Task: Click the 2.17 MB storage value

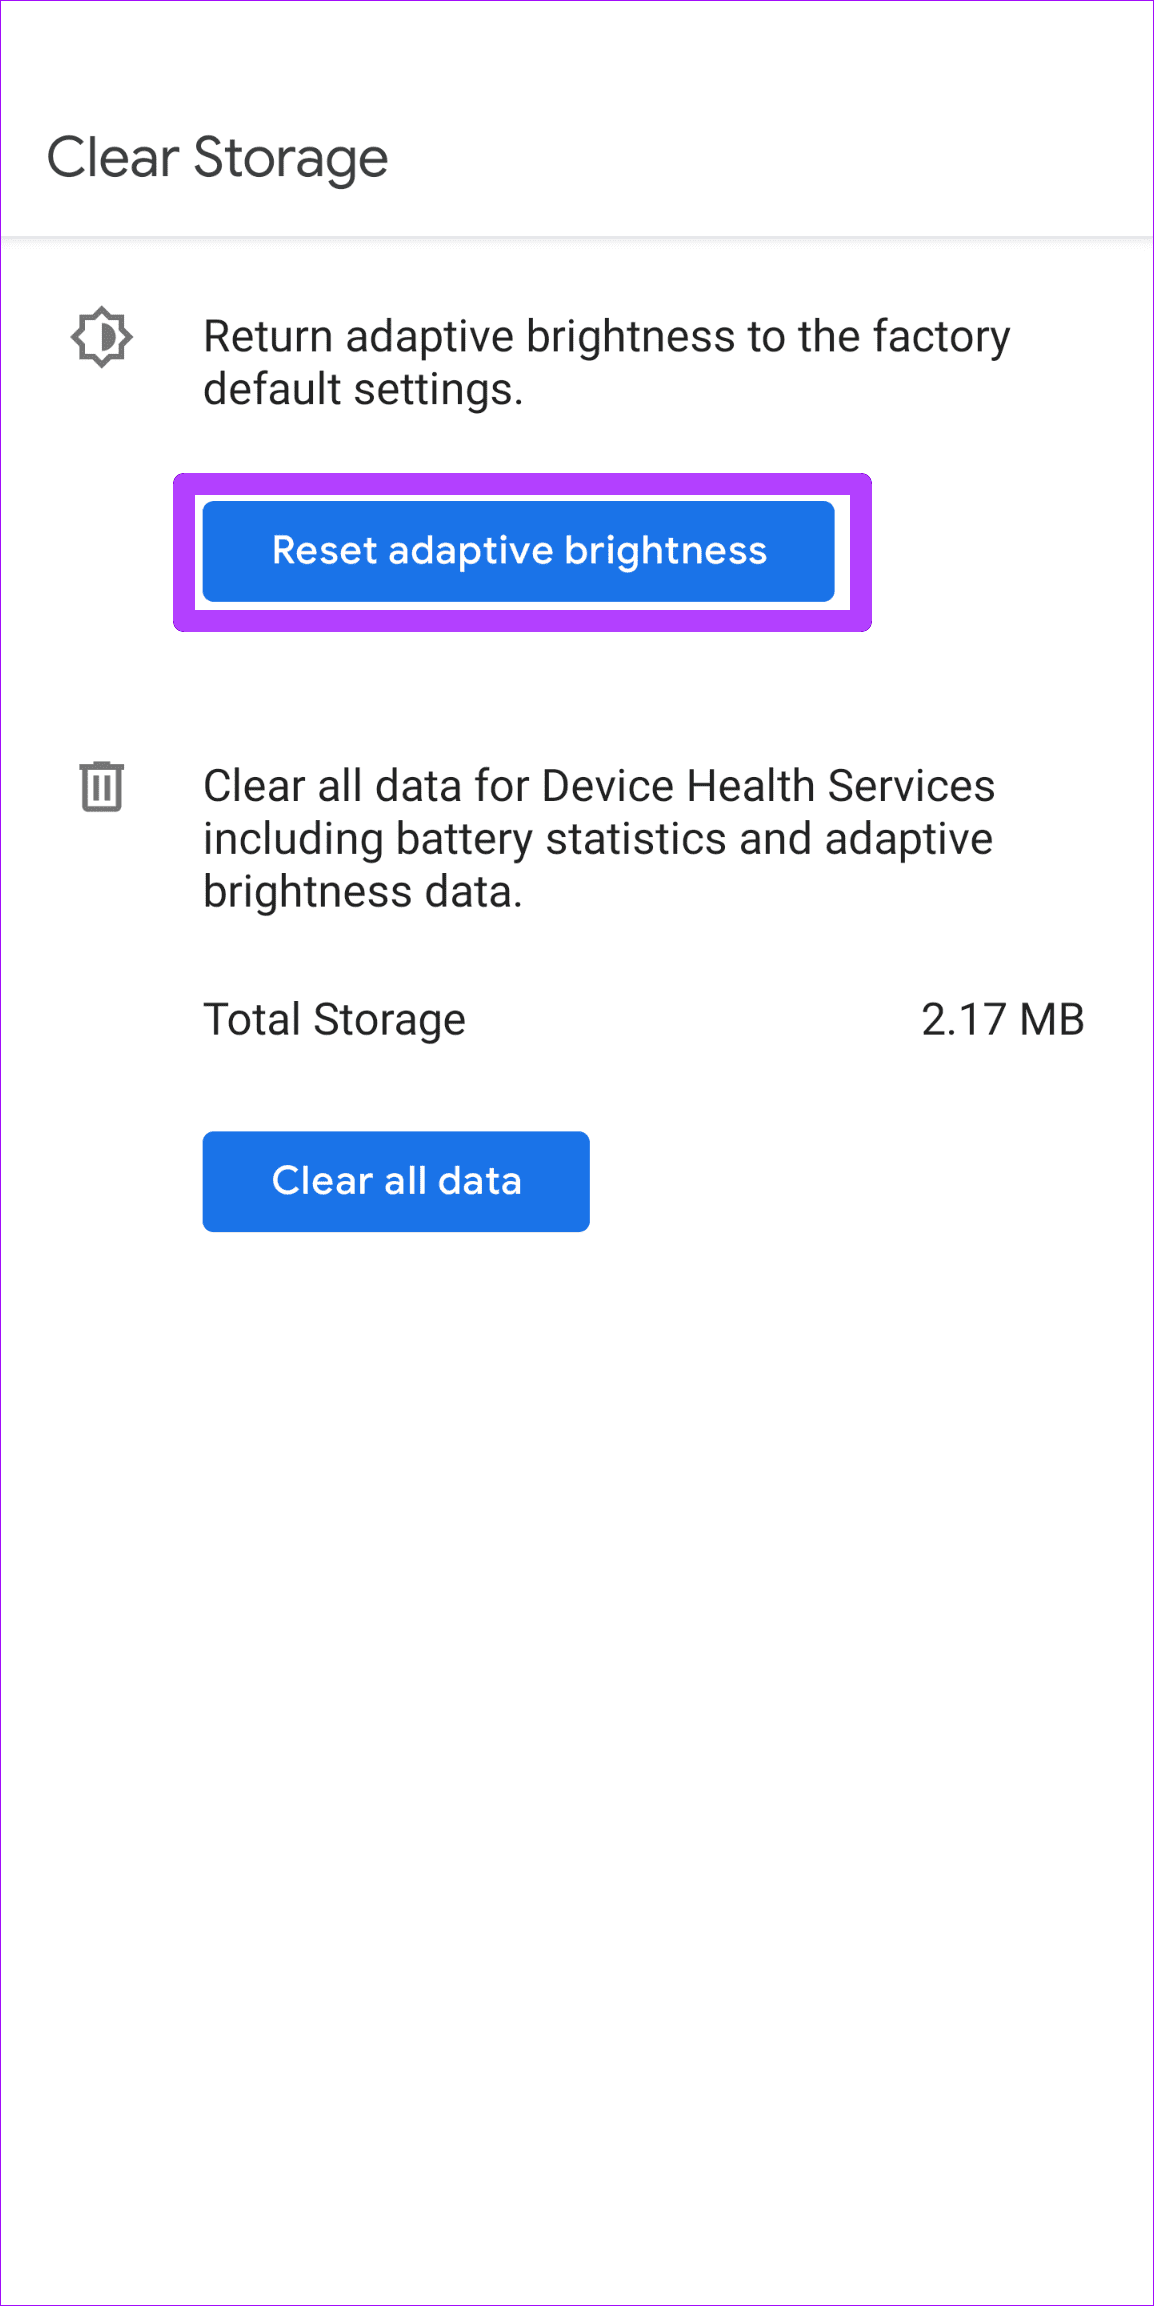Action: pos(1003,1019)
